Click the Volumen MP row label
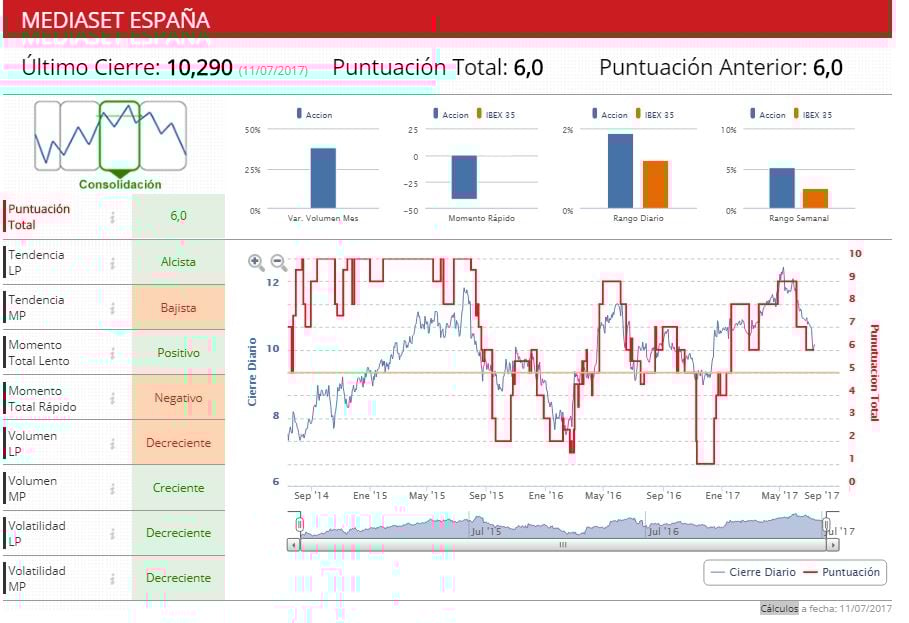Screen dimensions: 909x623 pyautogui.click(x=32, y=489)
